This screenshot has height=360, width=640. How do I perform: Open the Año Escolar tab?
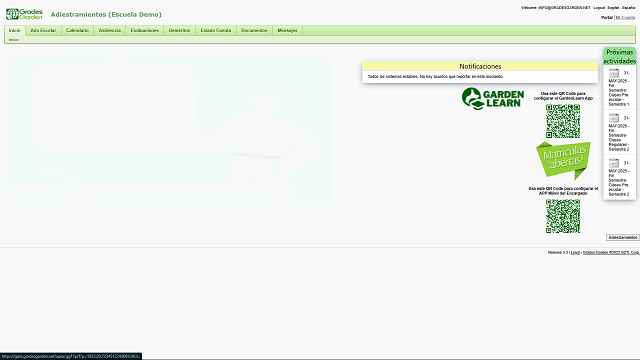tap(43, 30)
